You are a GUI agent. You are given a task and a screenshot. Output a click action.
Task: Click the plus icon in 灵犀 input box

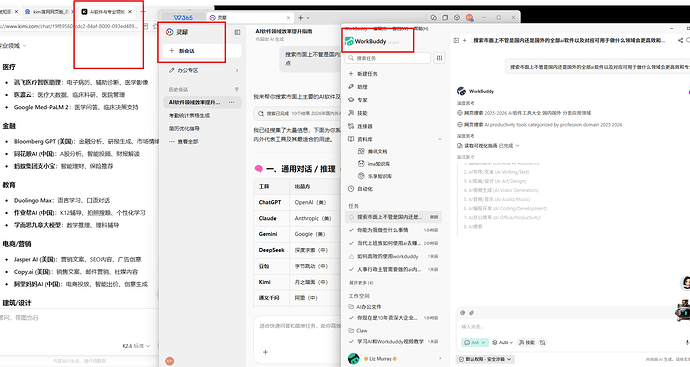coord(265,352)
